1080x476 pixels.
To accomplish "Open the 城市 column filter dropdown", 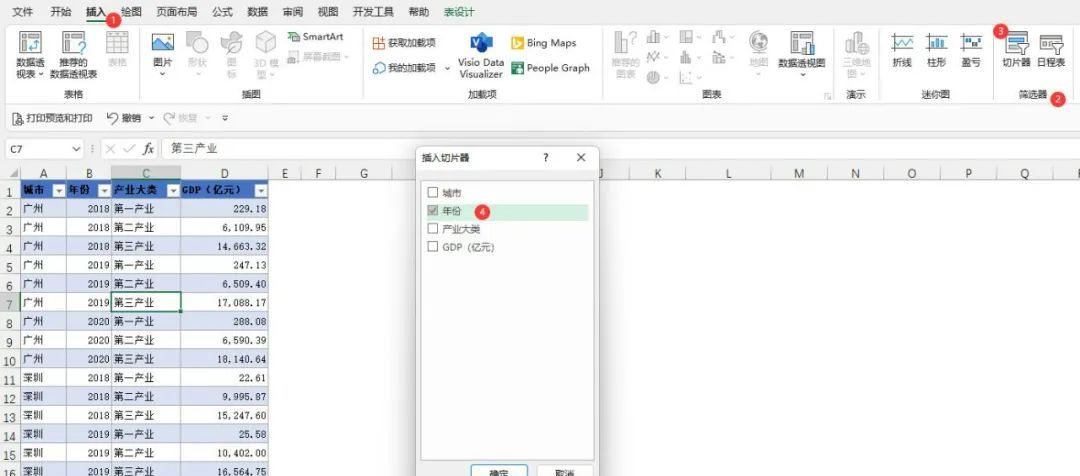I will pyautogui.click(x=58, y=191).
